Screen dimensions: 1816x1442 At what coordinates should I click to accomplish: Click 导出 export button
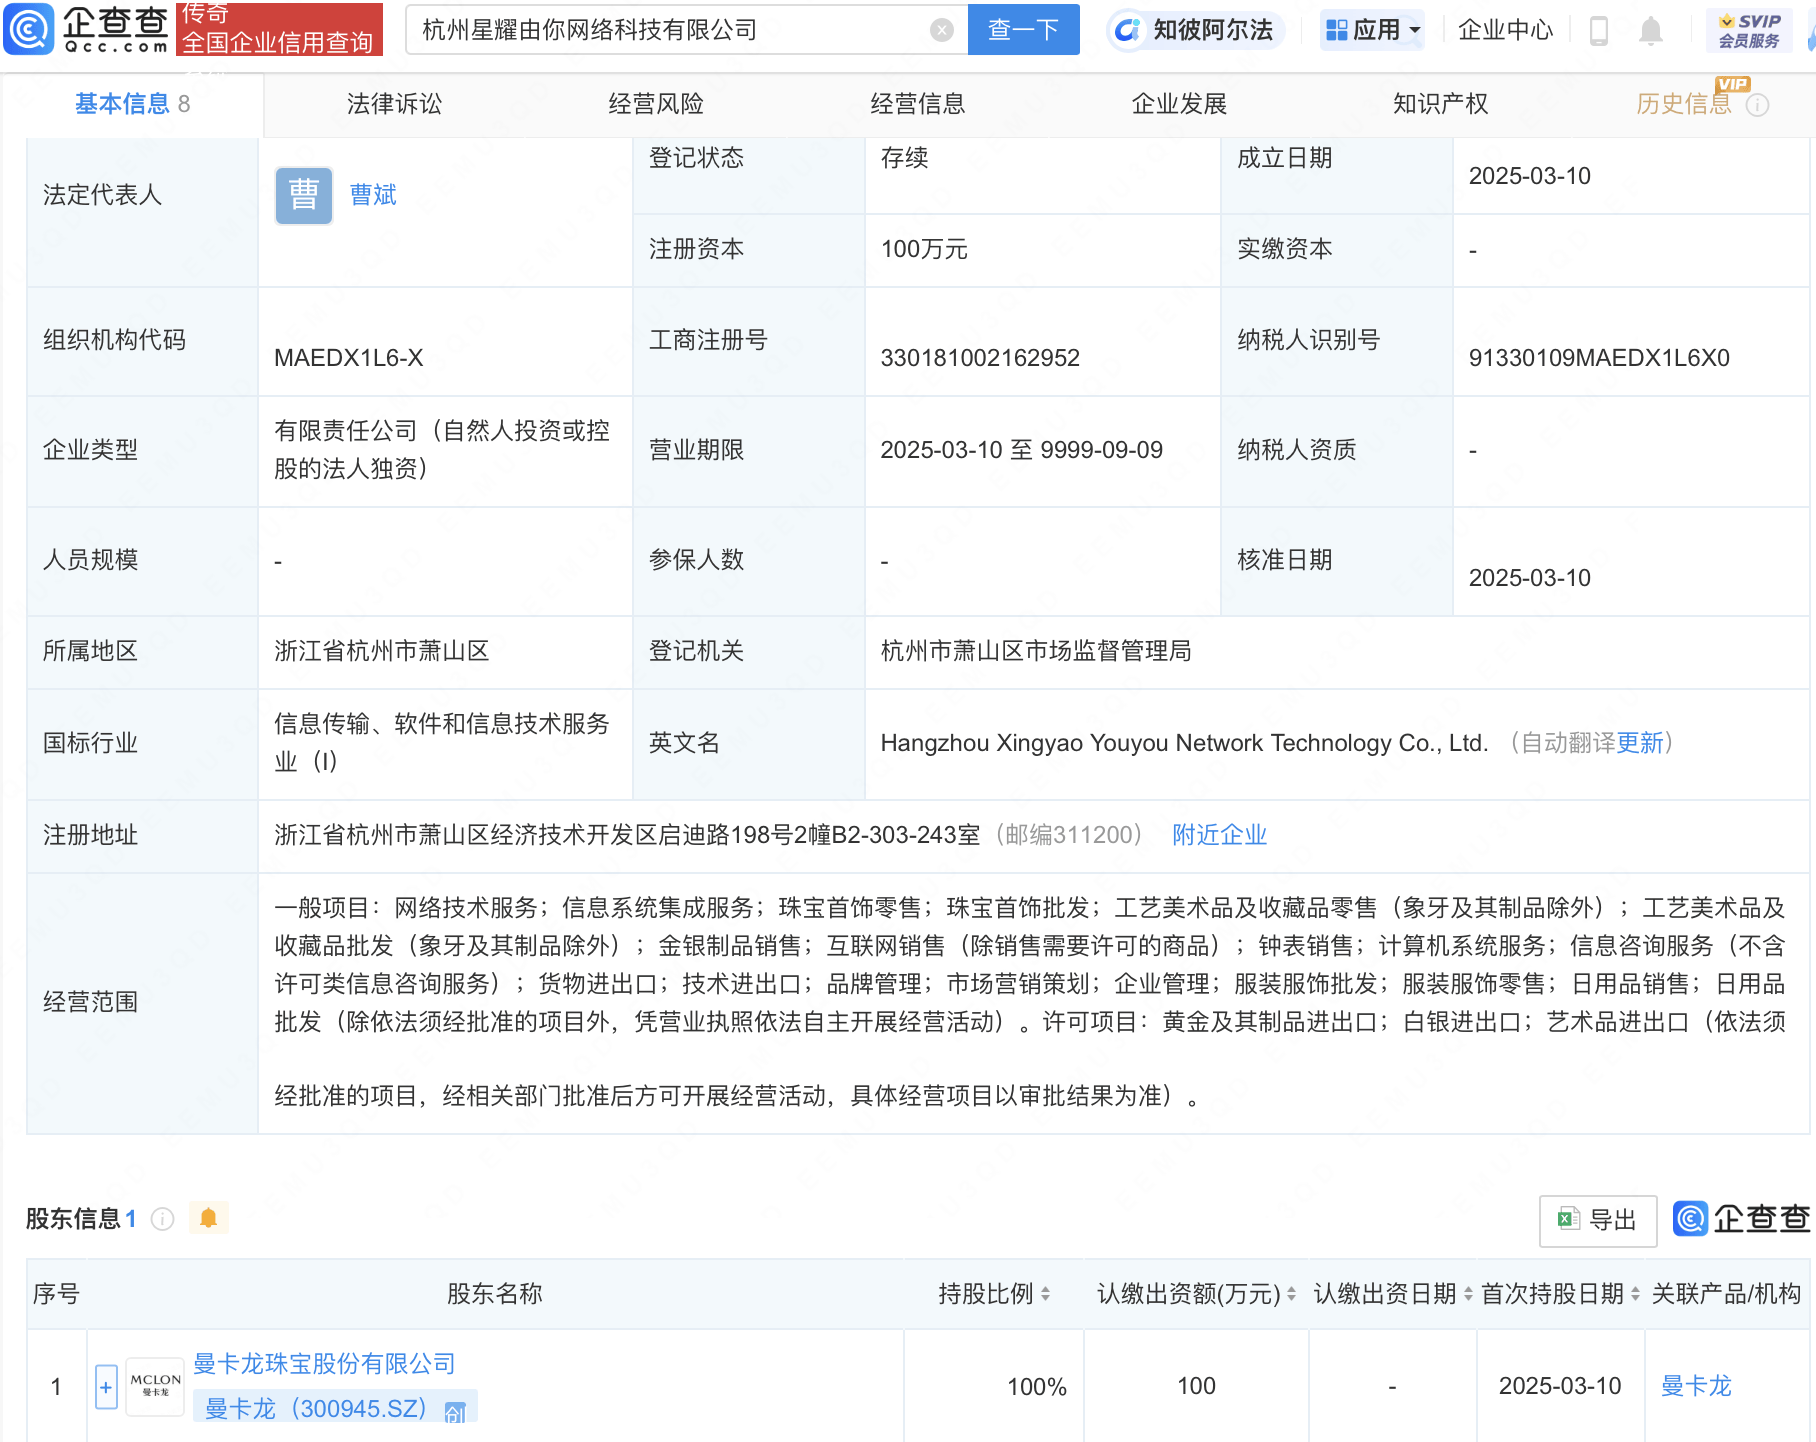click(x=1598, y=1220)
